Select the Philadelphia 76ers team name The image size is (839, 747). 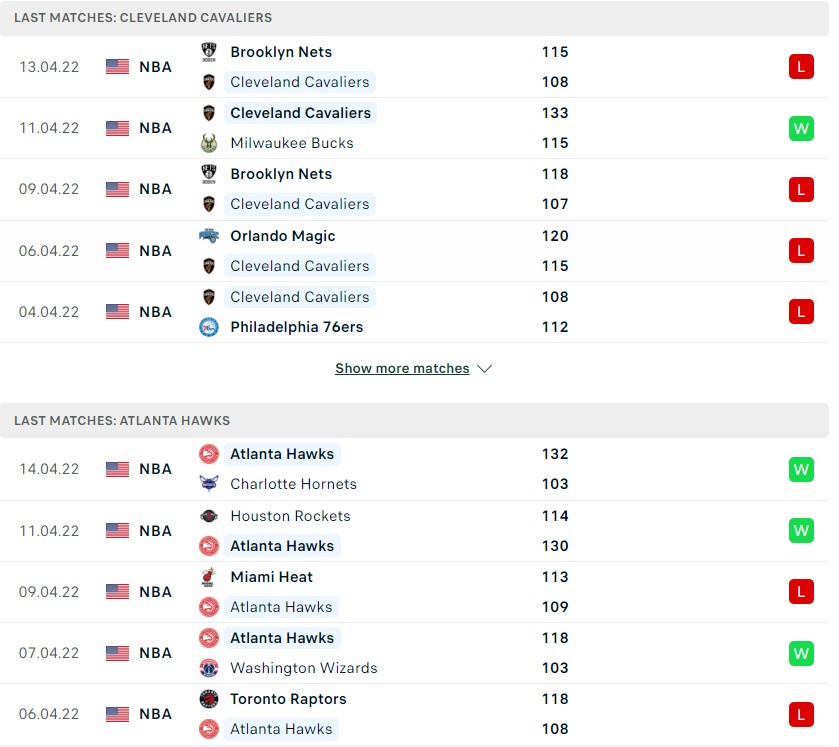click(x=296, y=327)
